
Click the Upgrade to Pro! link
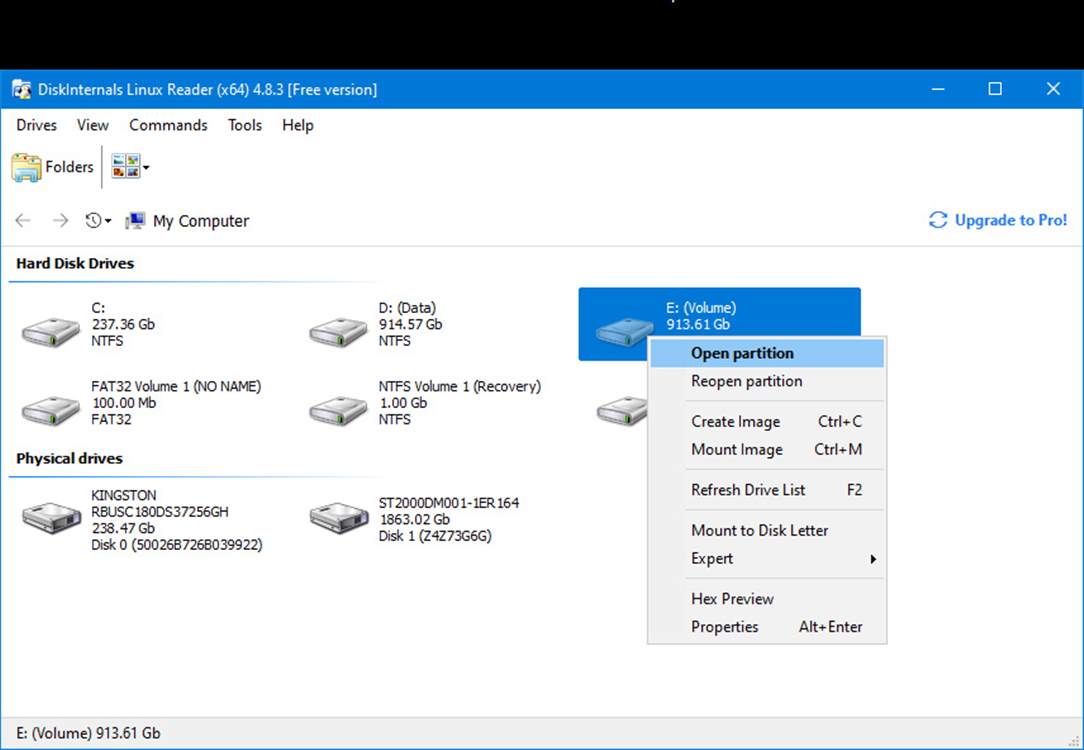(x=998, y=221)
